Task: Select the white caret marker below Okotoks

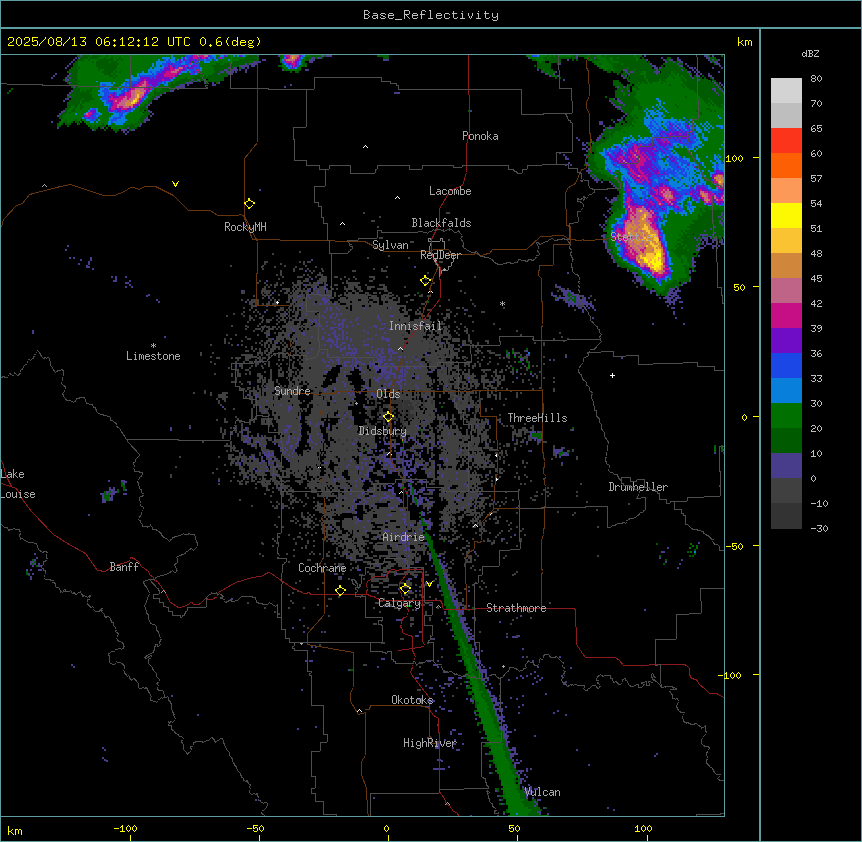Action: 360,711
